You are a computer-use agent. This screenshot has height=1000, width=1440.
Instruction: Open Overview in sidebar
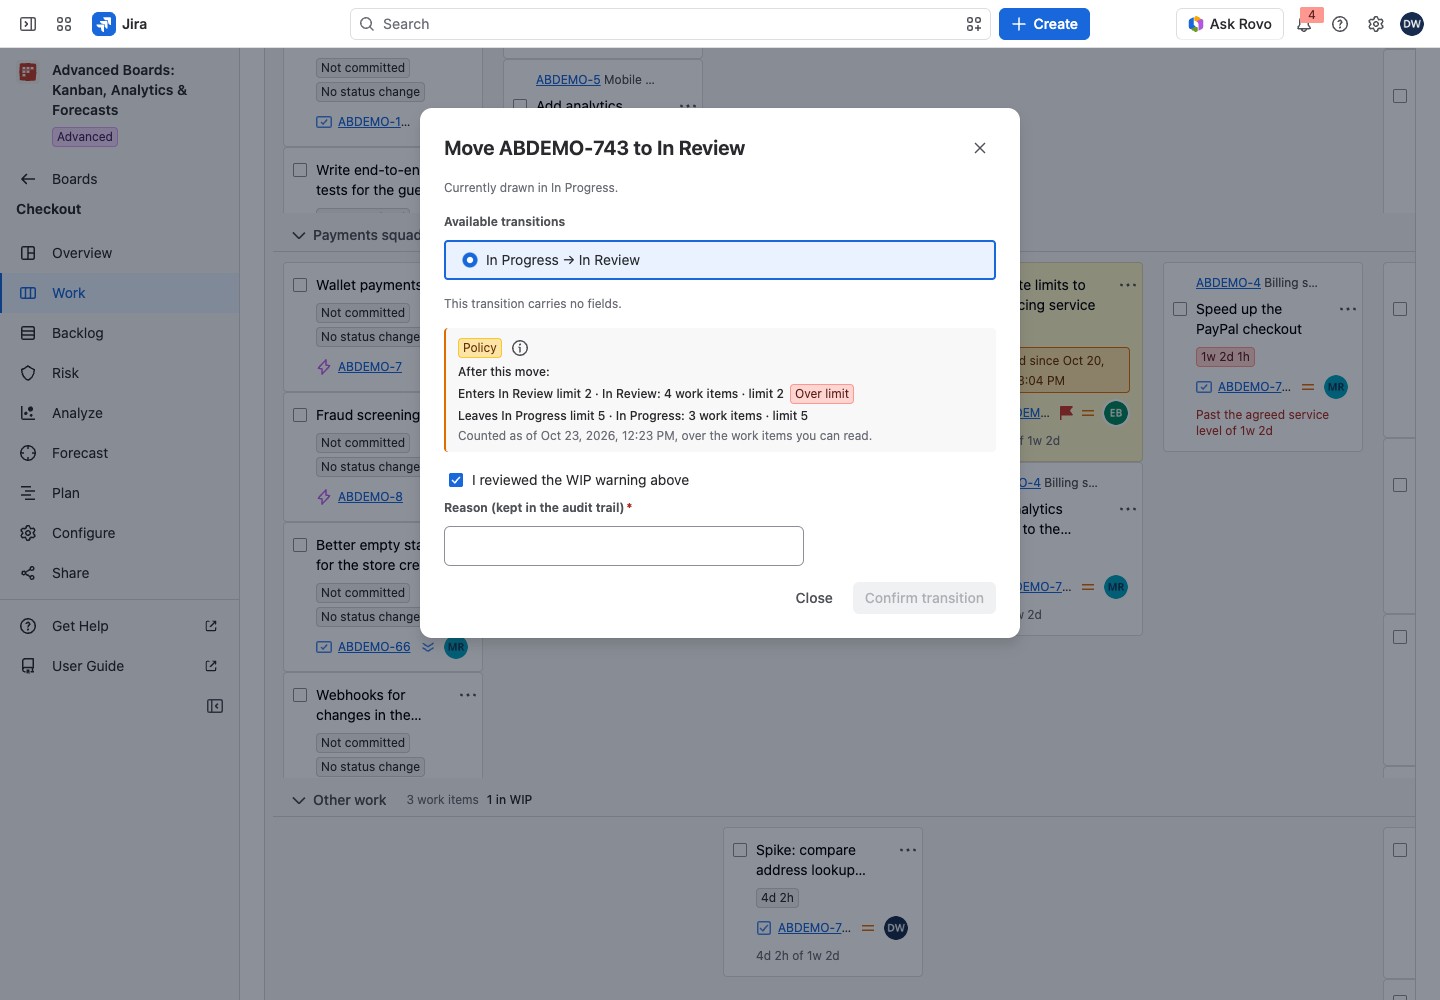point(120,253)
